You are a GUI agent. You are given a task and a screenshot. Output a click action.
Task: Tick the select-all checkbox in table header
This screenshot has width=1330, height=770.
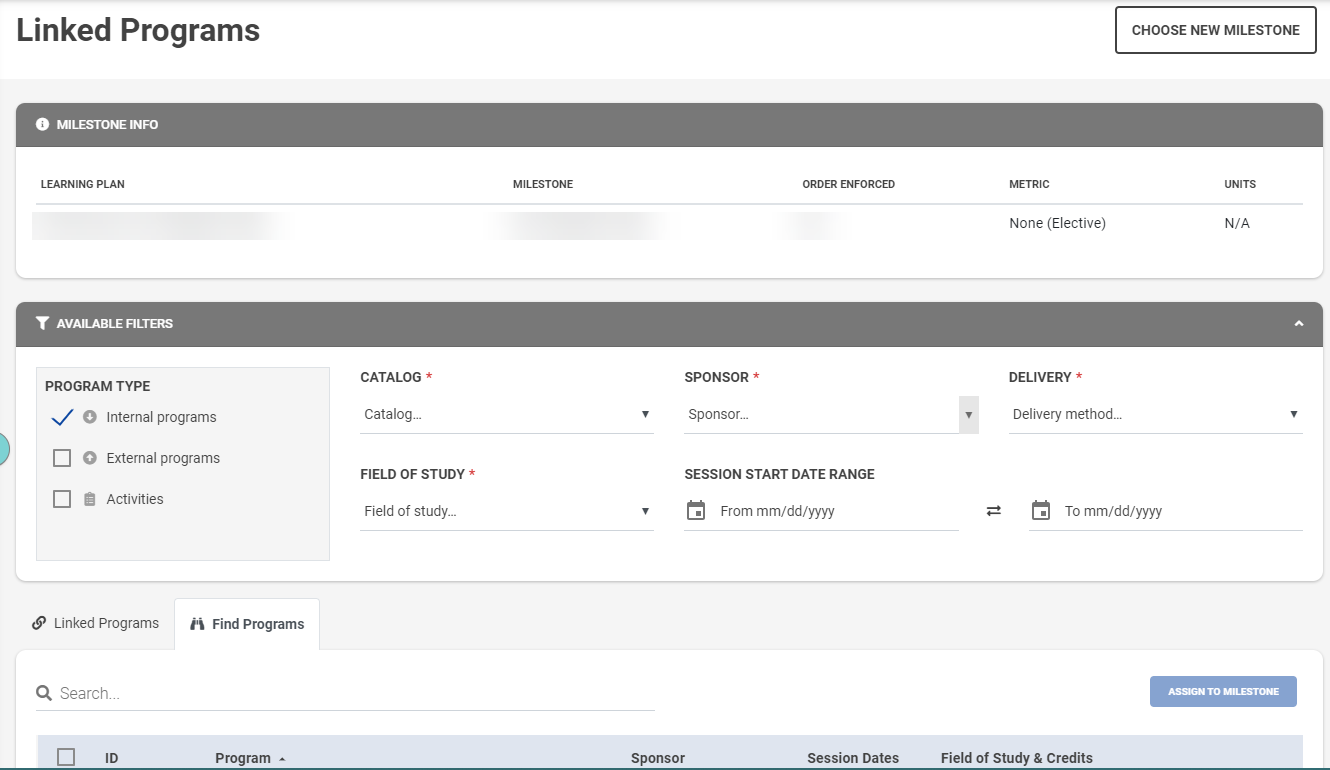(x=66, y=757)
